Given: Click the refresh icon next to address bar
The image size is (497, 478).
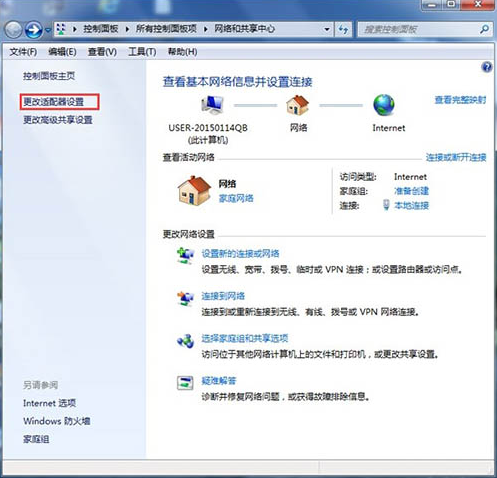Looking at the screenshot, I should (343, 29).
